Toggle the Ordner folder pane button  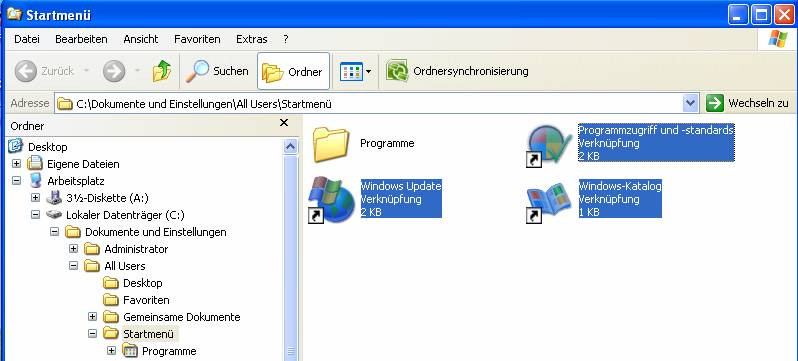tap(293, 71)
